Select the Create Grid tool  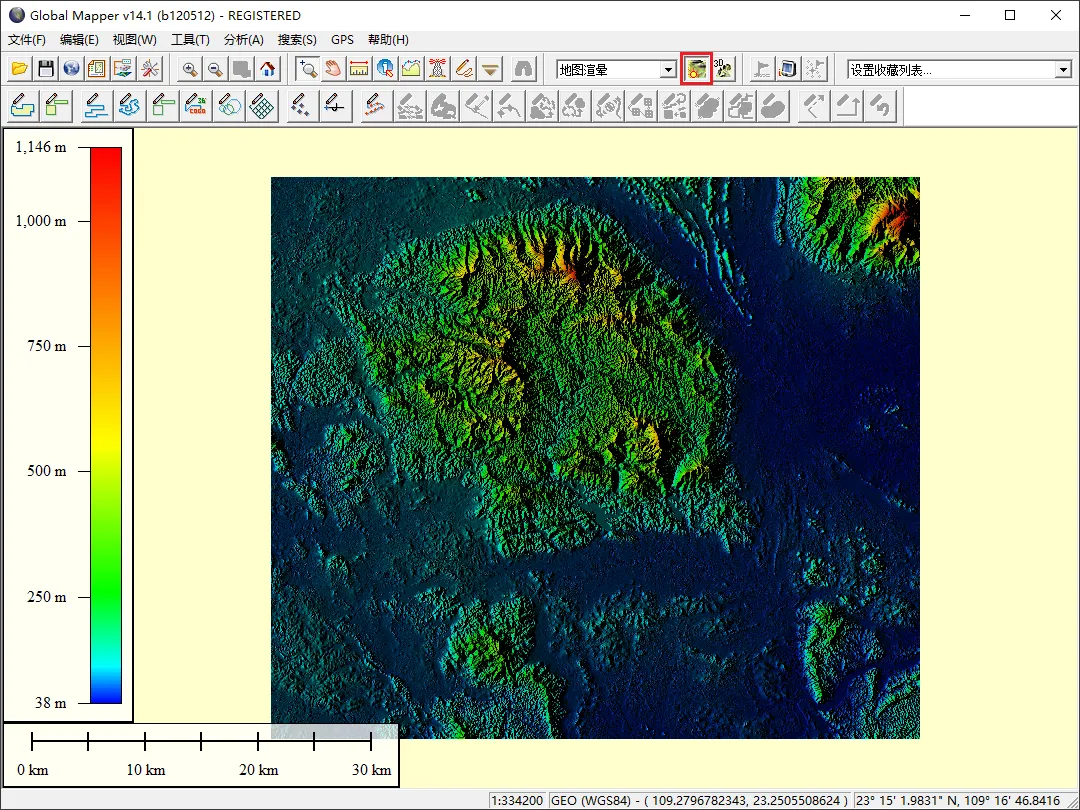pyautogui.click(x=262, y=107)
